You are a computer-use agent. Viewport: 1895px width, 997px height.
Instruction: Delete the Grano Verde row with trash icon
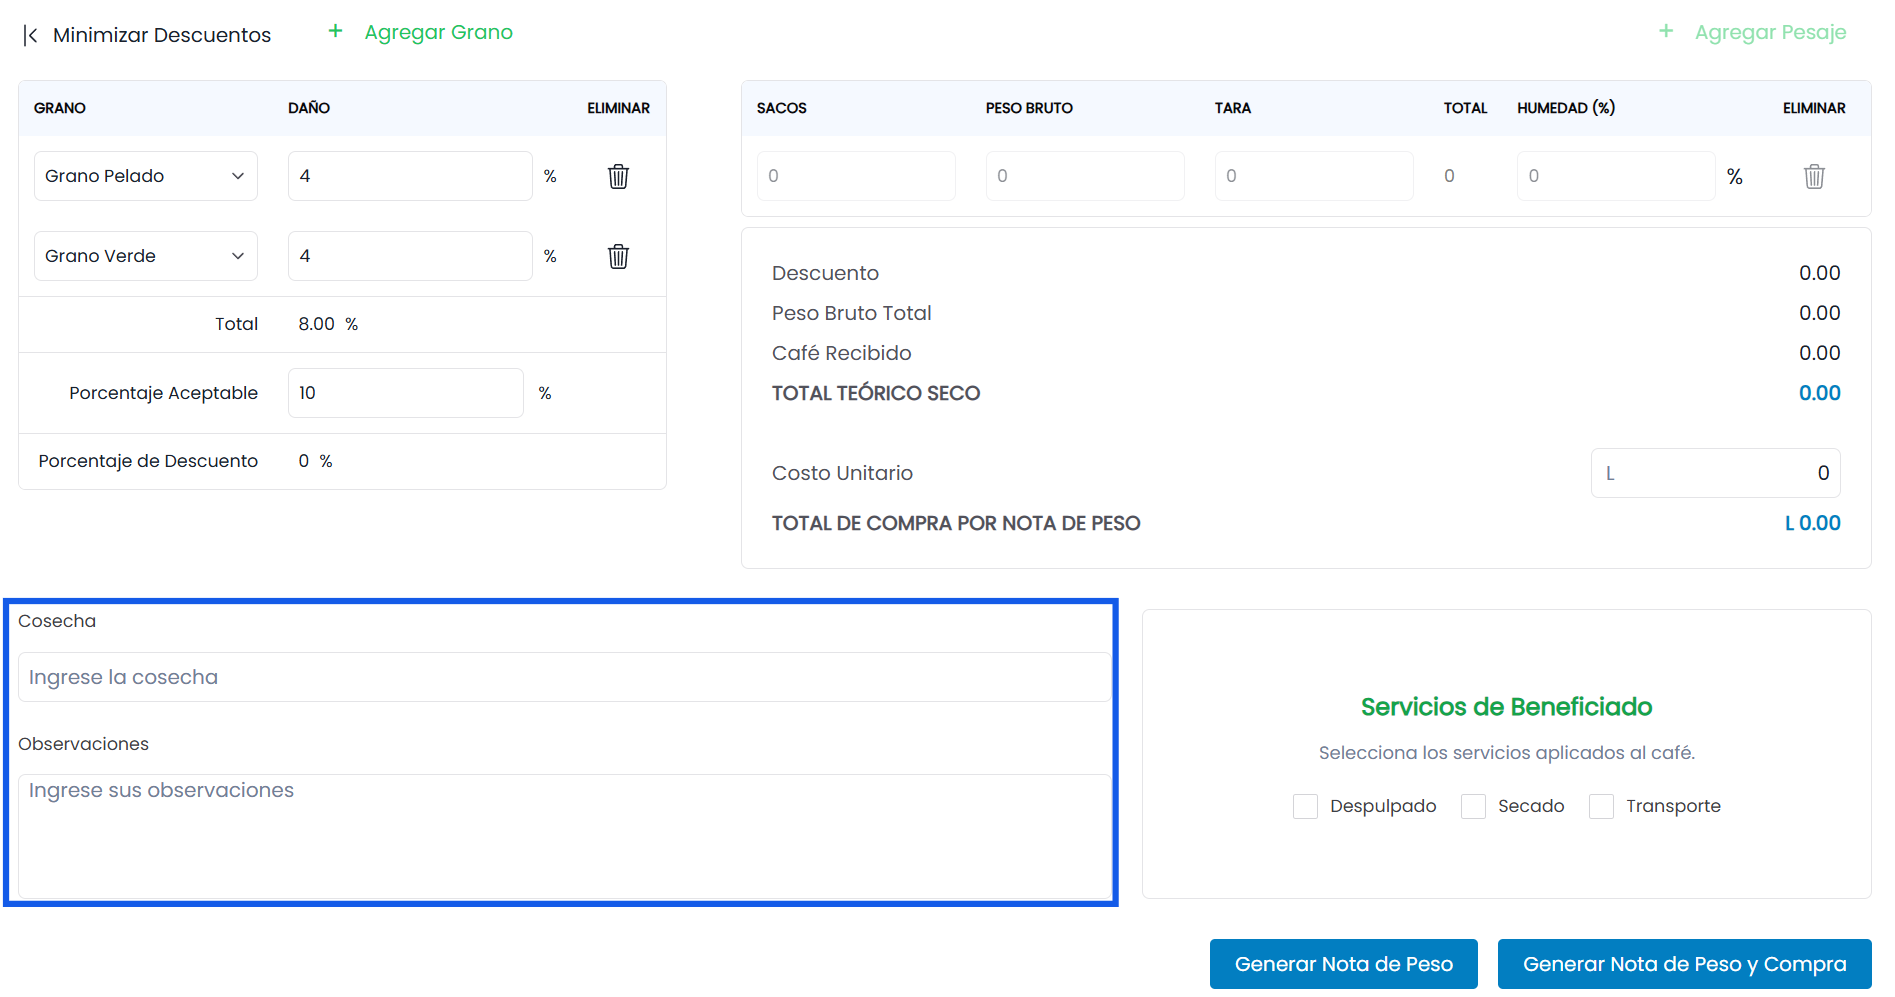tap(619, 256)
